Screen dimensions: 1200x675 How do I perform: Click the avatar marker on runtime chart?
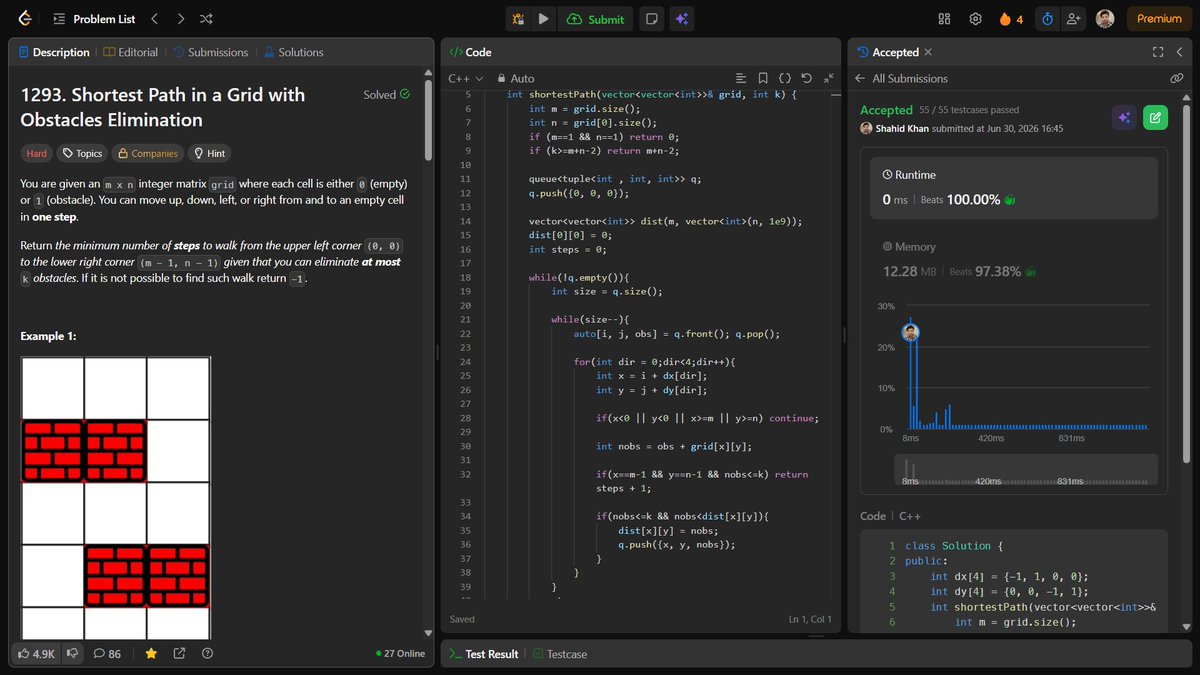(x=910, y=333)
